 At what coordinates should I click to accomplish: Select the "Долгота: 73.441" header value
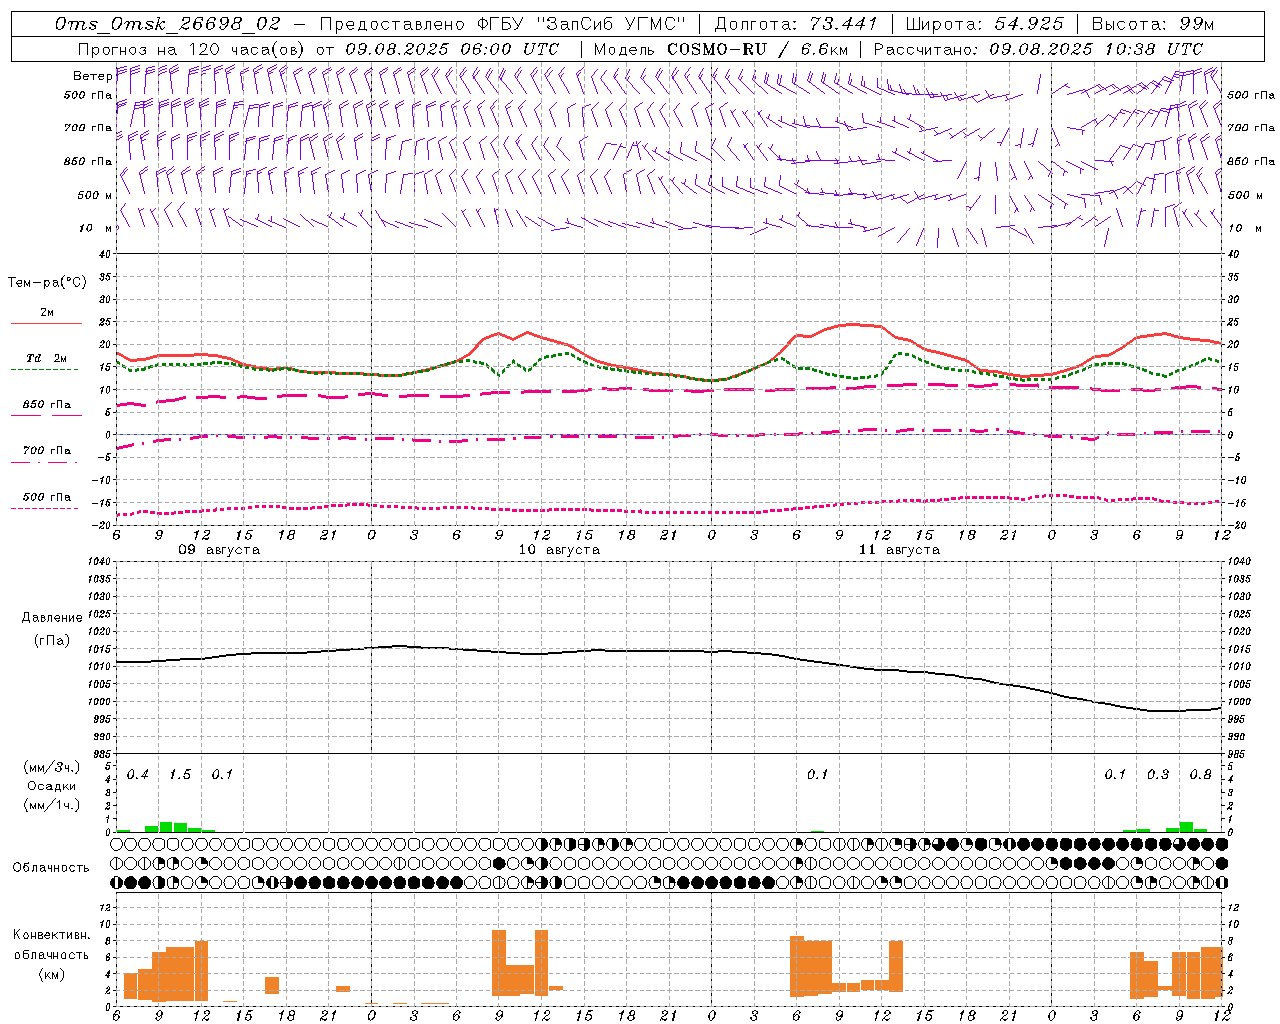796,24
